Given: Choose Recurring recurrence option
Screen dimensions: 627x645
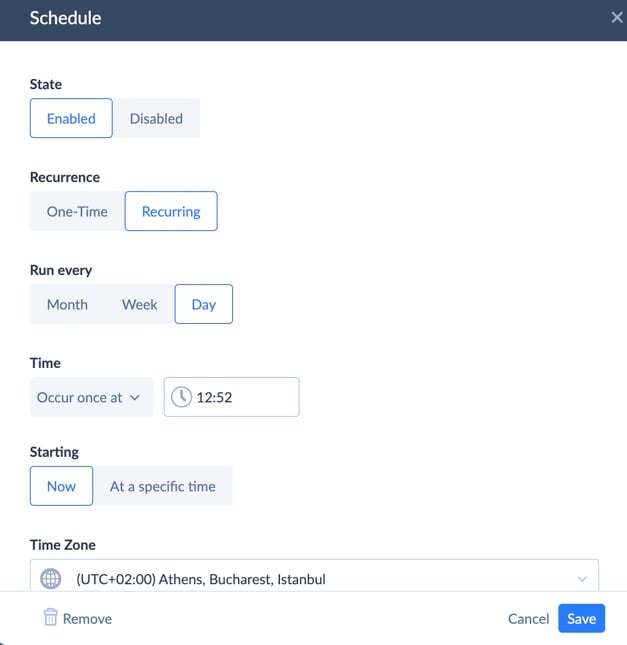Looking at the screenshot, I should click(x=171, y=211).
